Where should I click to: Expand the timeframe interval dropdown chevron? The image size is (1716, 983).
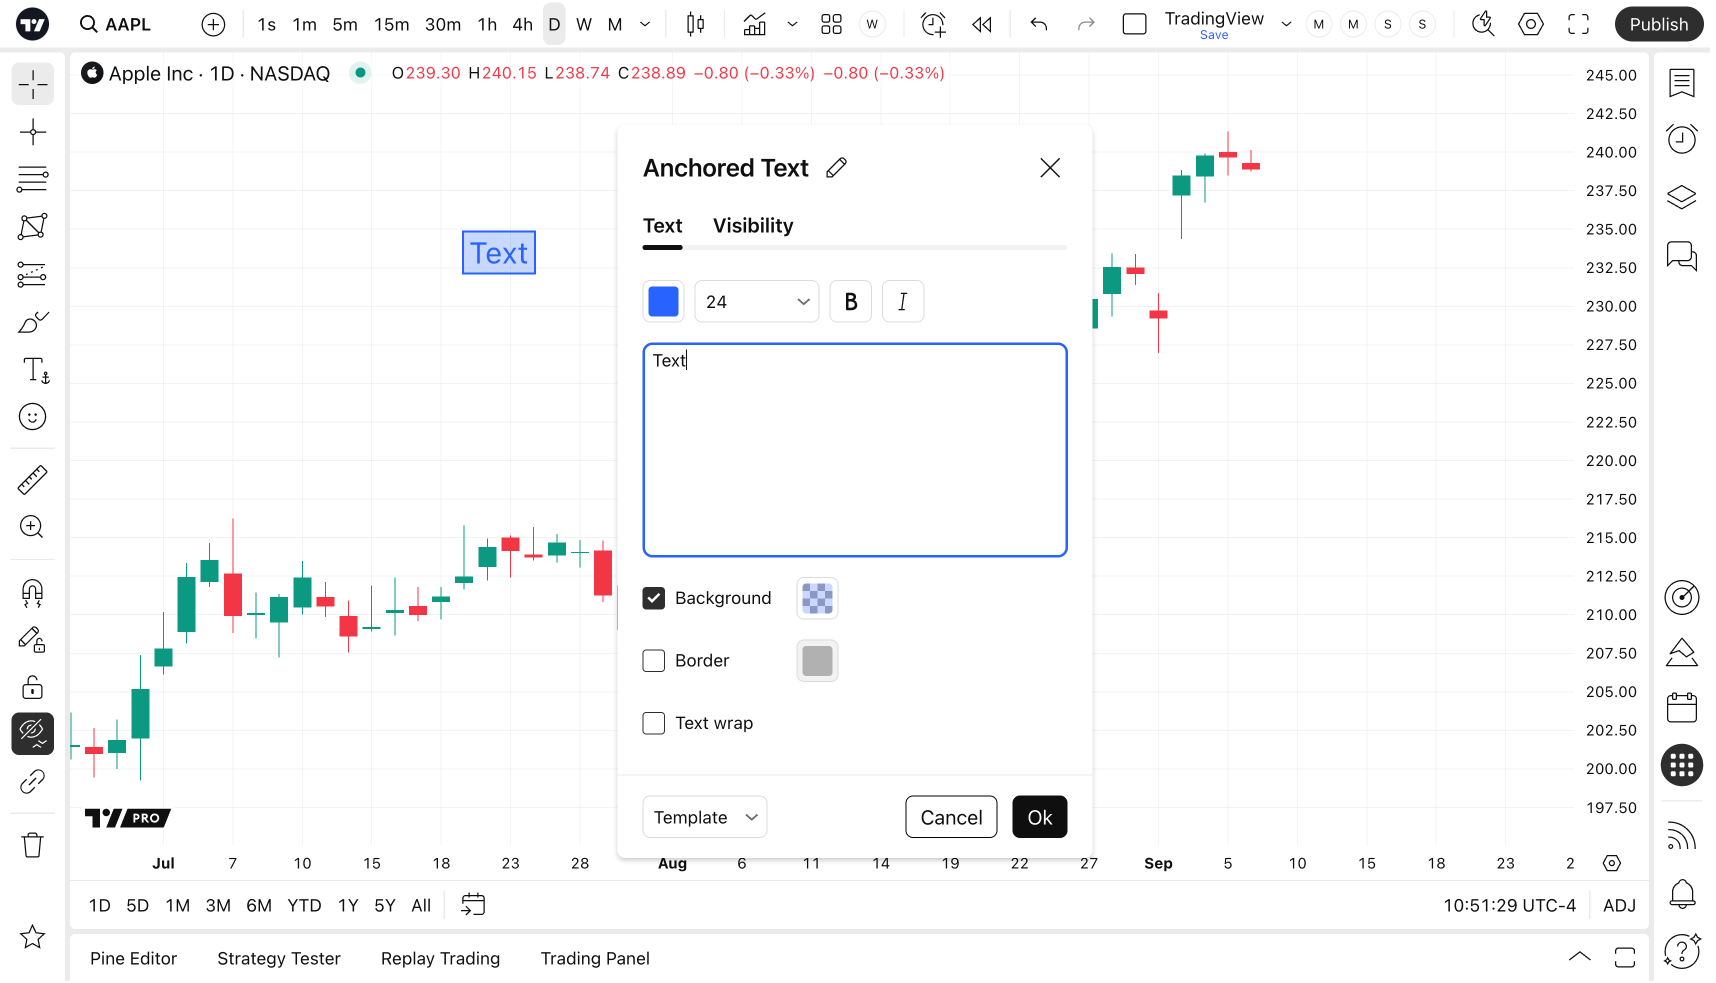tap(646, 24)
